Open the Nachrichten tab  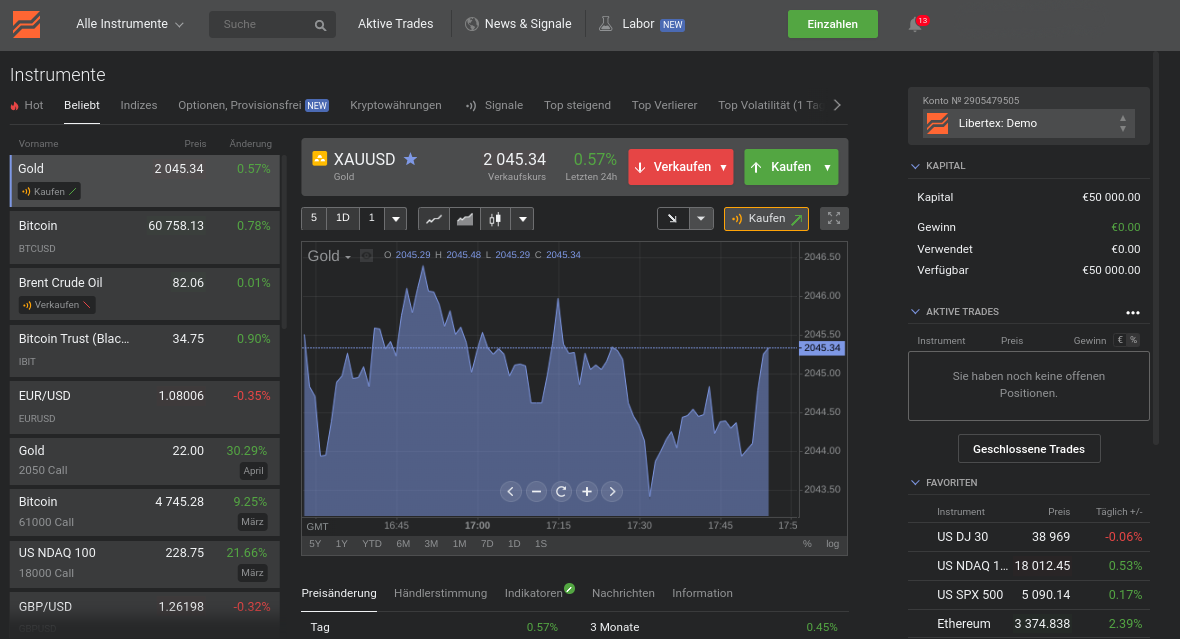[623, 593]
